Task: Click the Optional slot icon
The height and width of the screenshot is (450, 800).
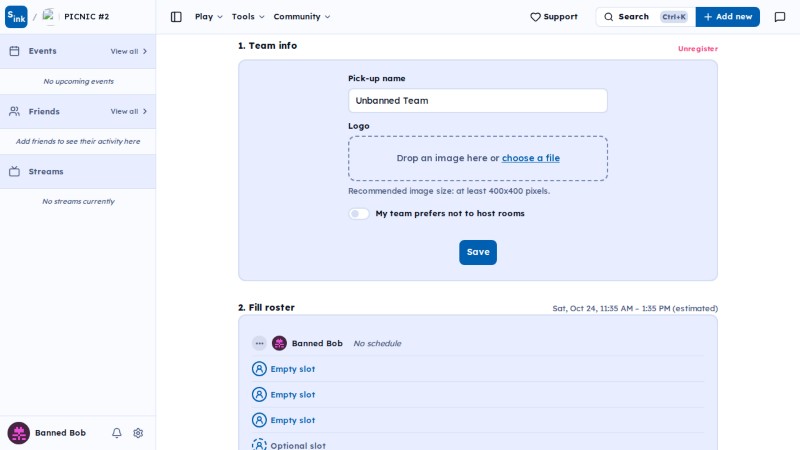Action: click(259, 444)
